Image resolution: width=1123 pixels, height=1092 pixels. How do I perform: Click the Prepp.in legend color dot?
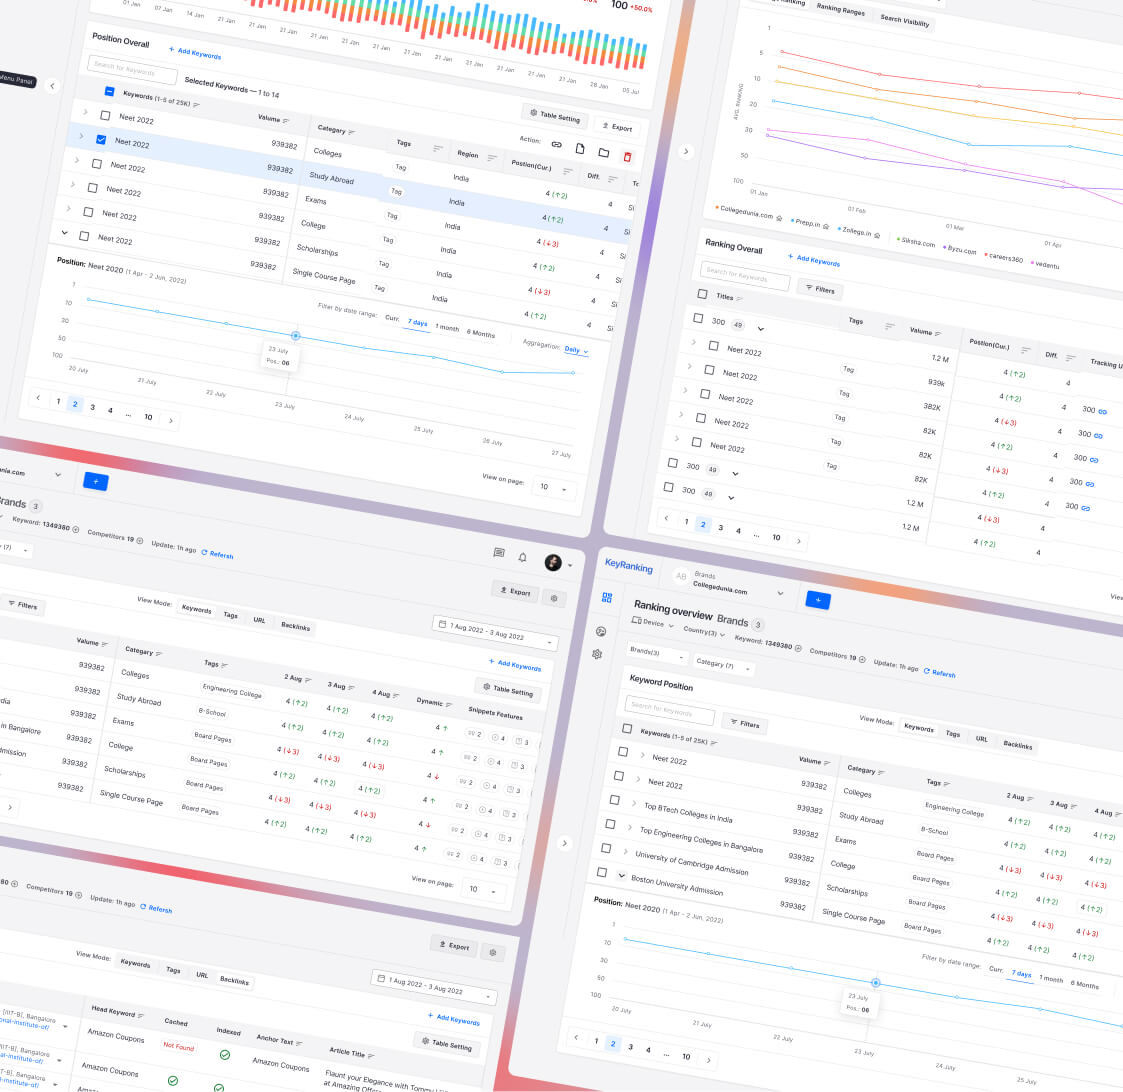(x=792, y=220)
